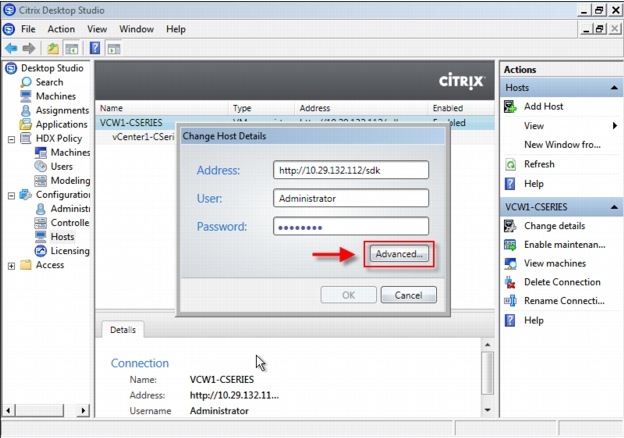Click the OK button in dialog

(x=348, y=295)
